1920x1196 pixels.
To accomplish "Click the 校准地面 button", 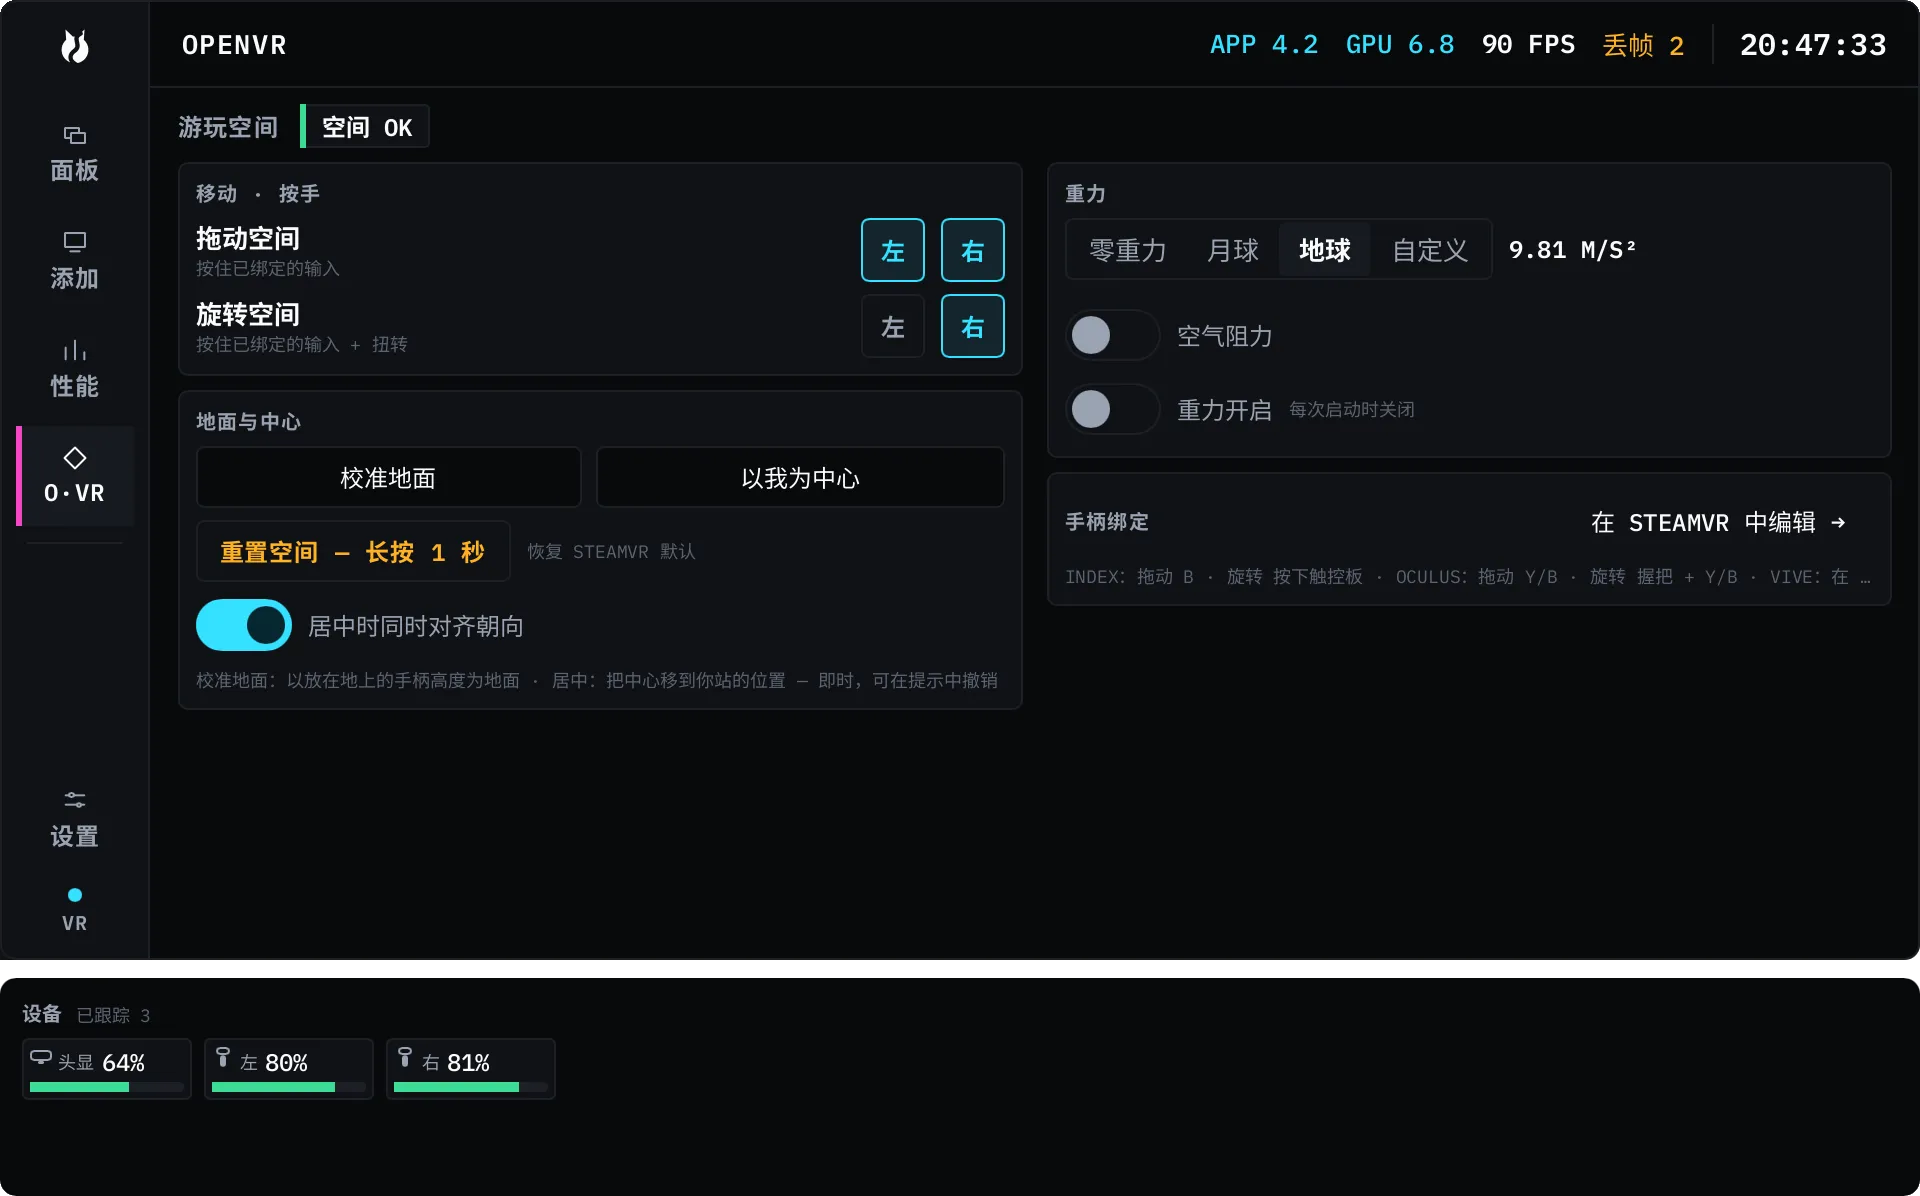I will 388,478.
